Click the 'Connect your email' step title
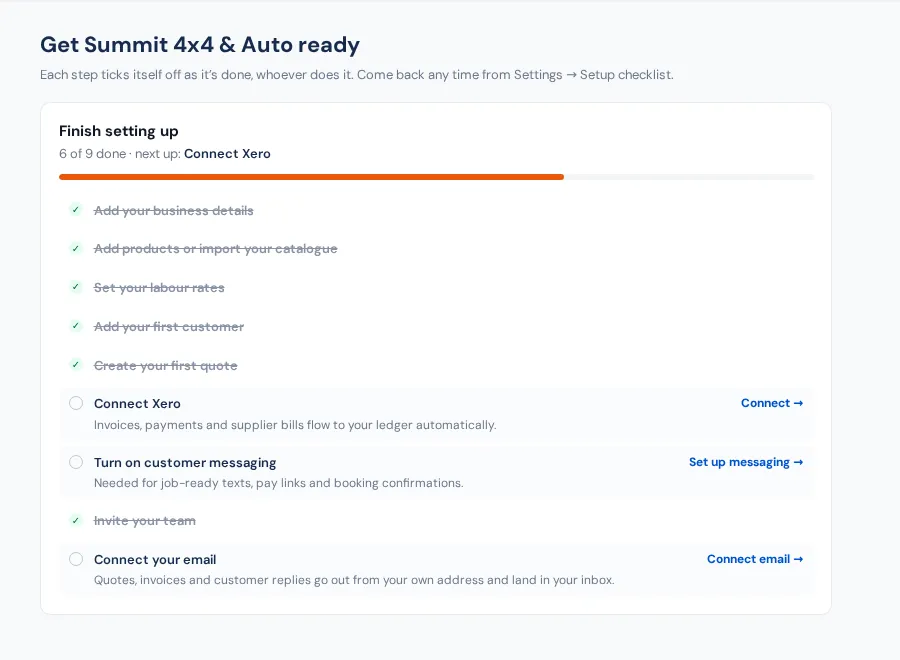Viewport: 900px width, 660px height. 155,560
